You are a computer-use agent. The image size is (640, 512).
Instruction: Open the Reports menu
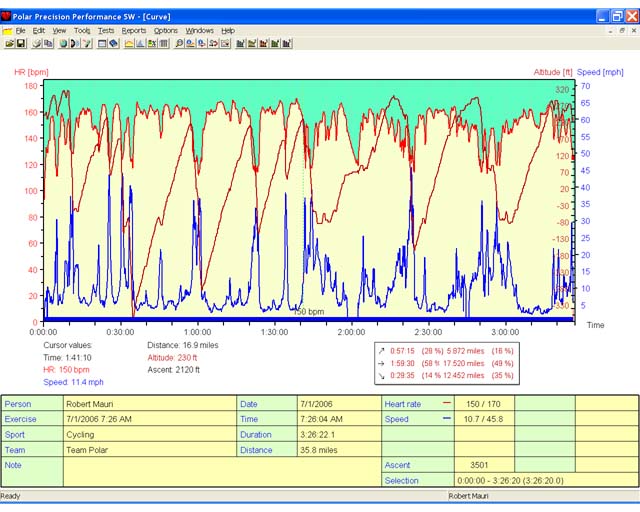pyautogui.click(x=134, y=31)
